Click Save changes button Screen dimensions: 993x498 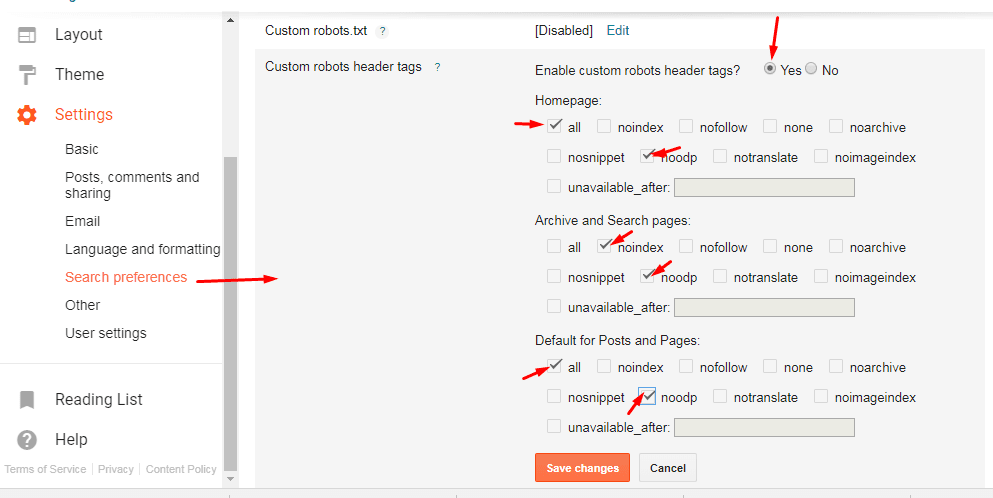pyautogui.click(x=583, y=468)
